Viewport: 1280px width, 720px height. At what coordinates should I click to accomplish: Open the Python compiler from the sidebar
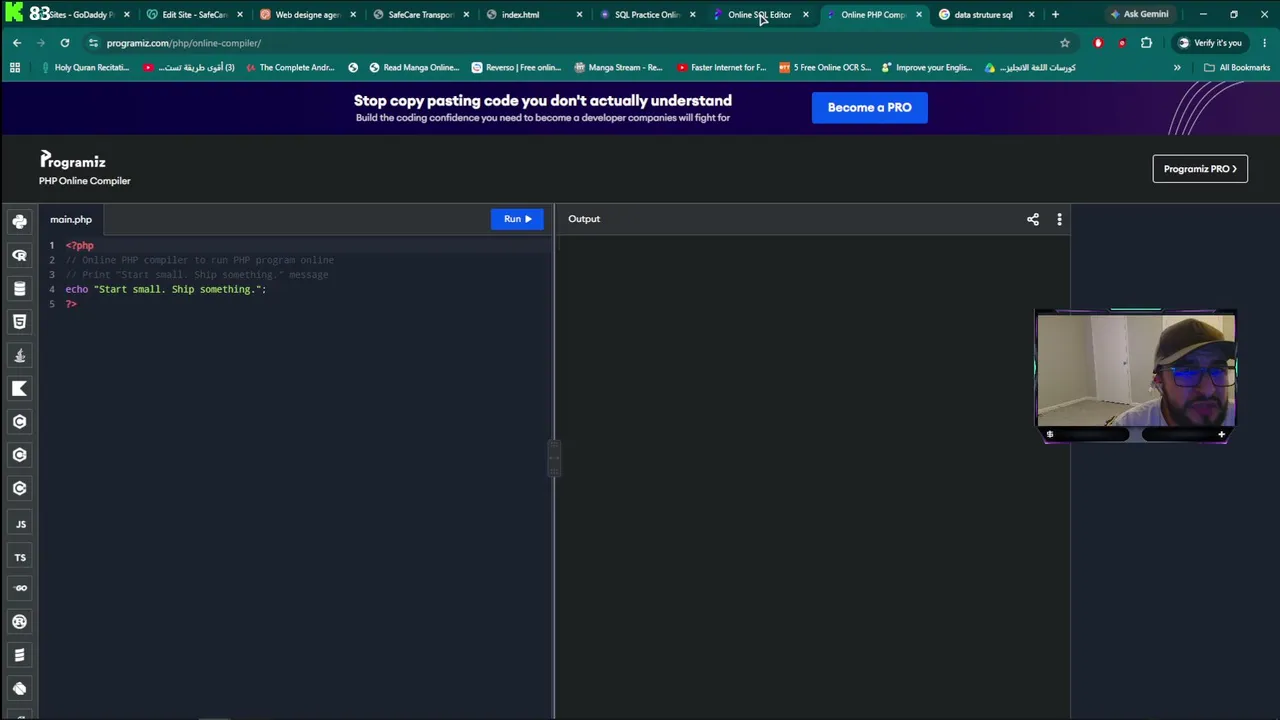(19, 222)
